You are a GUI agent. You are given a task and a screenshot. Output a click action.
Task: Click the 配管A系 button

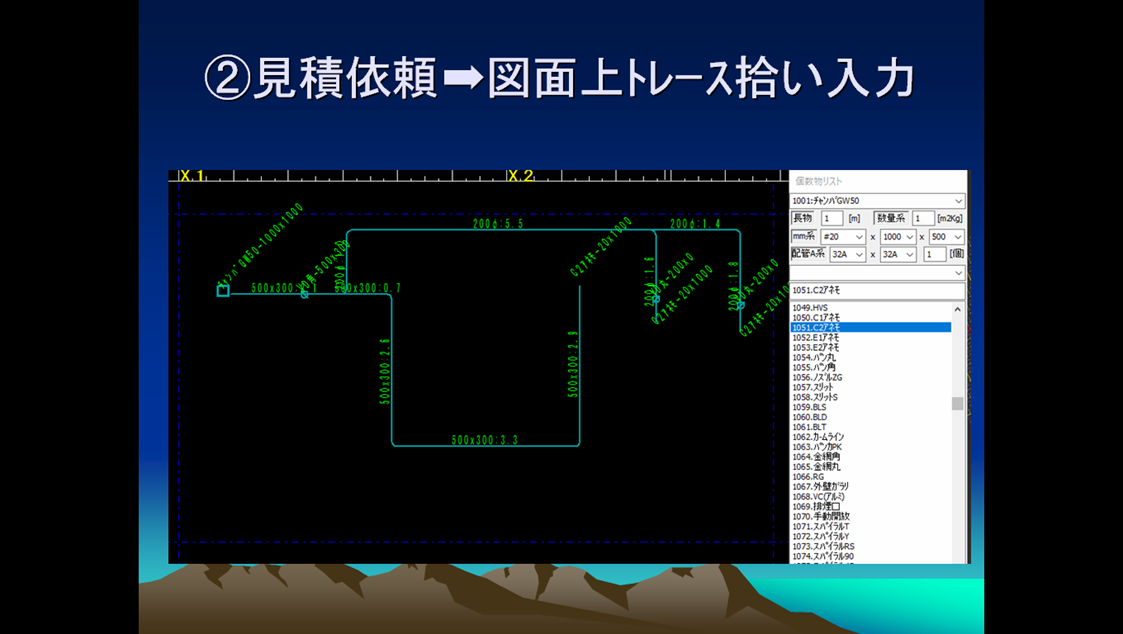(x=808, y=254)
